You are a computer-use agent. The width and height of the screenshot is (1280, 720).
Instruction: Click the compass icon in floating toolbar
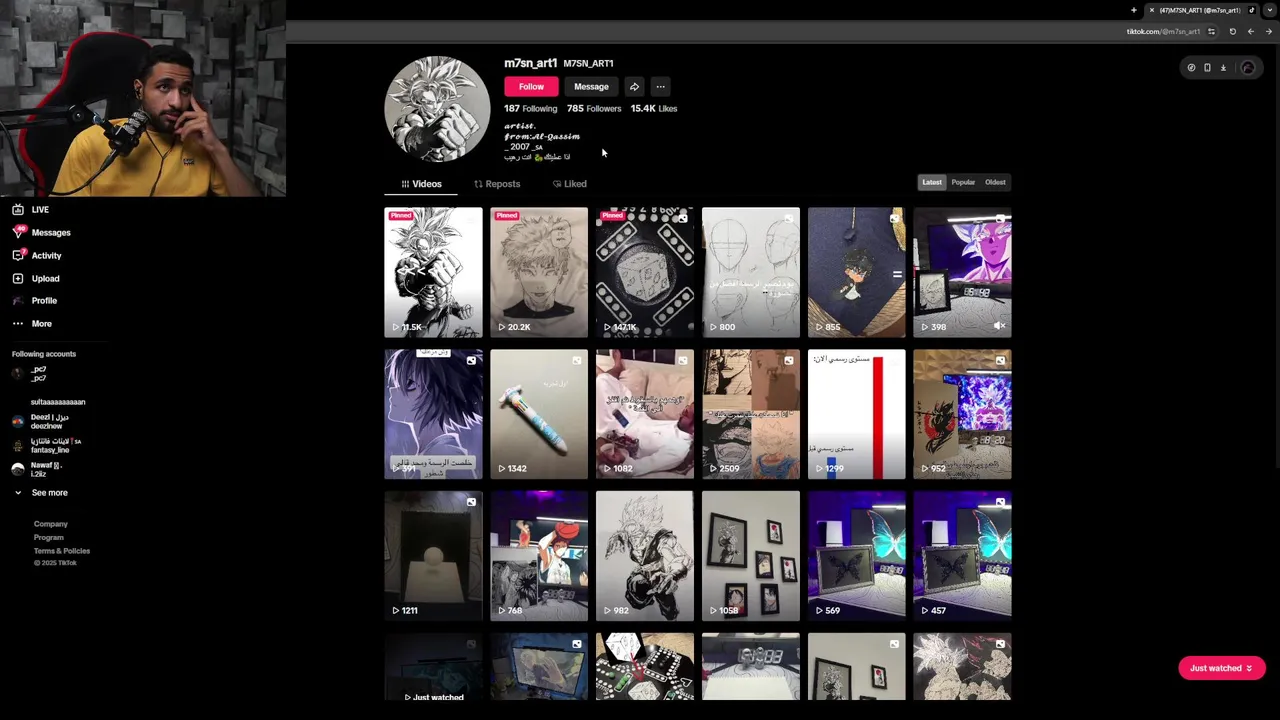tap(1191, 68)
